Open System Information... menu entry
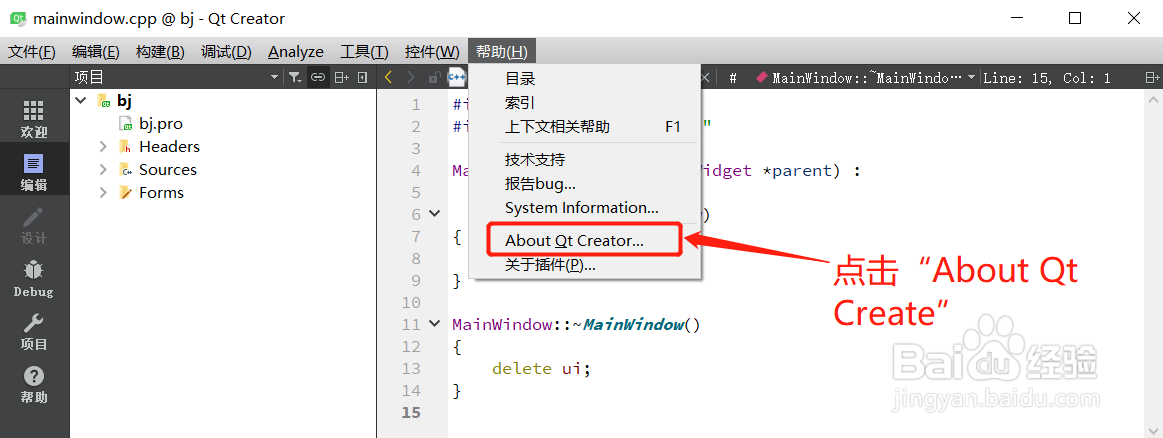Image resolution: width=1163 pixels, height=438 pixels. coord(584,208)
